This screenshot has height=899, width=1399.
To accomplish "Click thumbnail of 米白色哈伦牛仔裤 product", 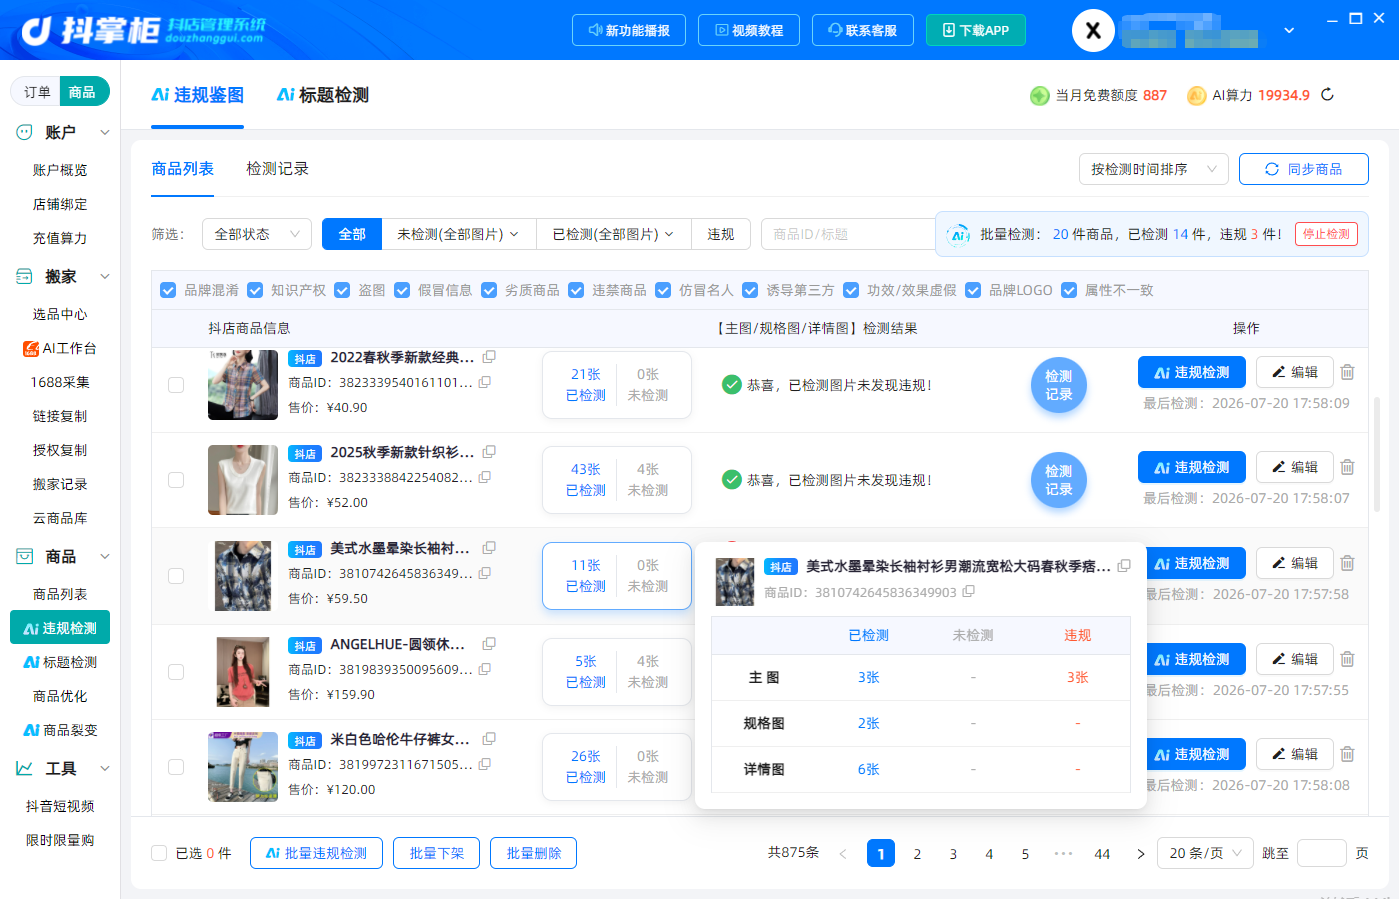I will (243, 767).
